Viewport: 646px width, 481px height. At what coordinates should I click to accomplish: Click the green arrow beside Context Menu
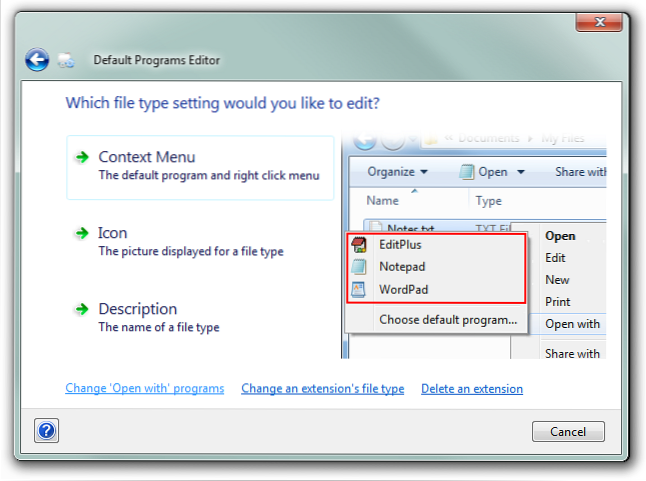[82, 158]
